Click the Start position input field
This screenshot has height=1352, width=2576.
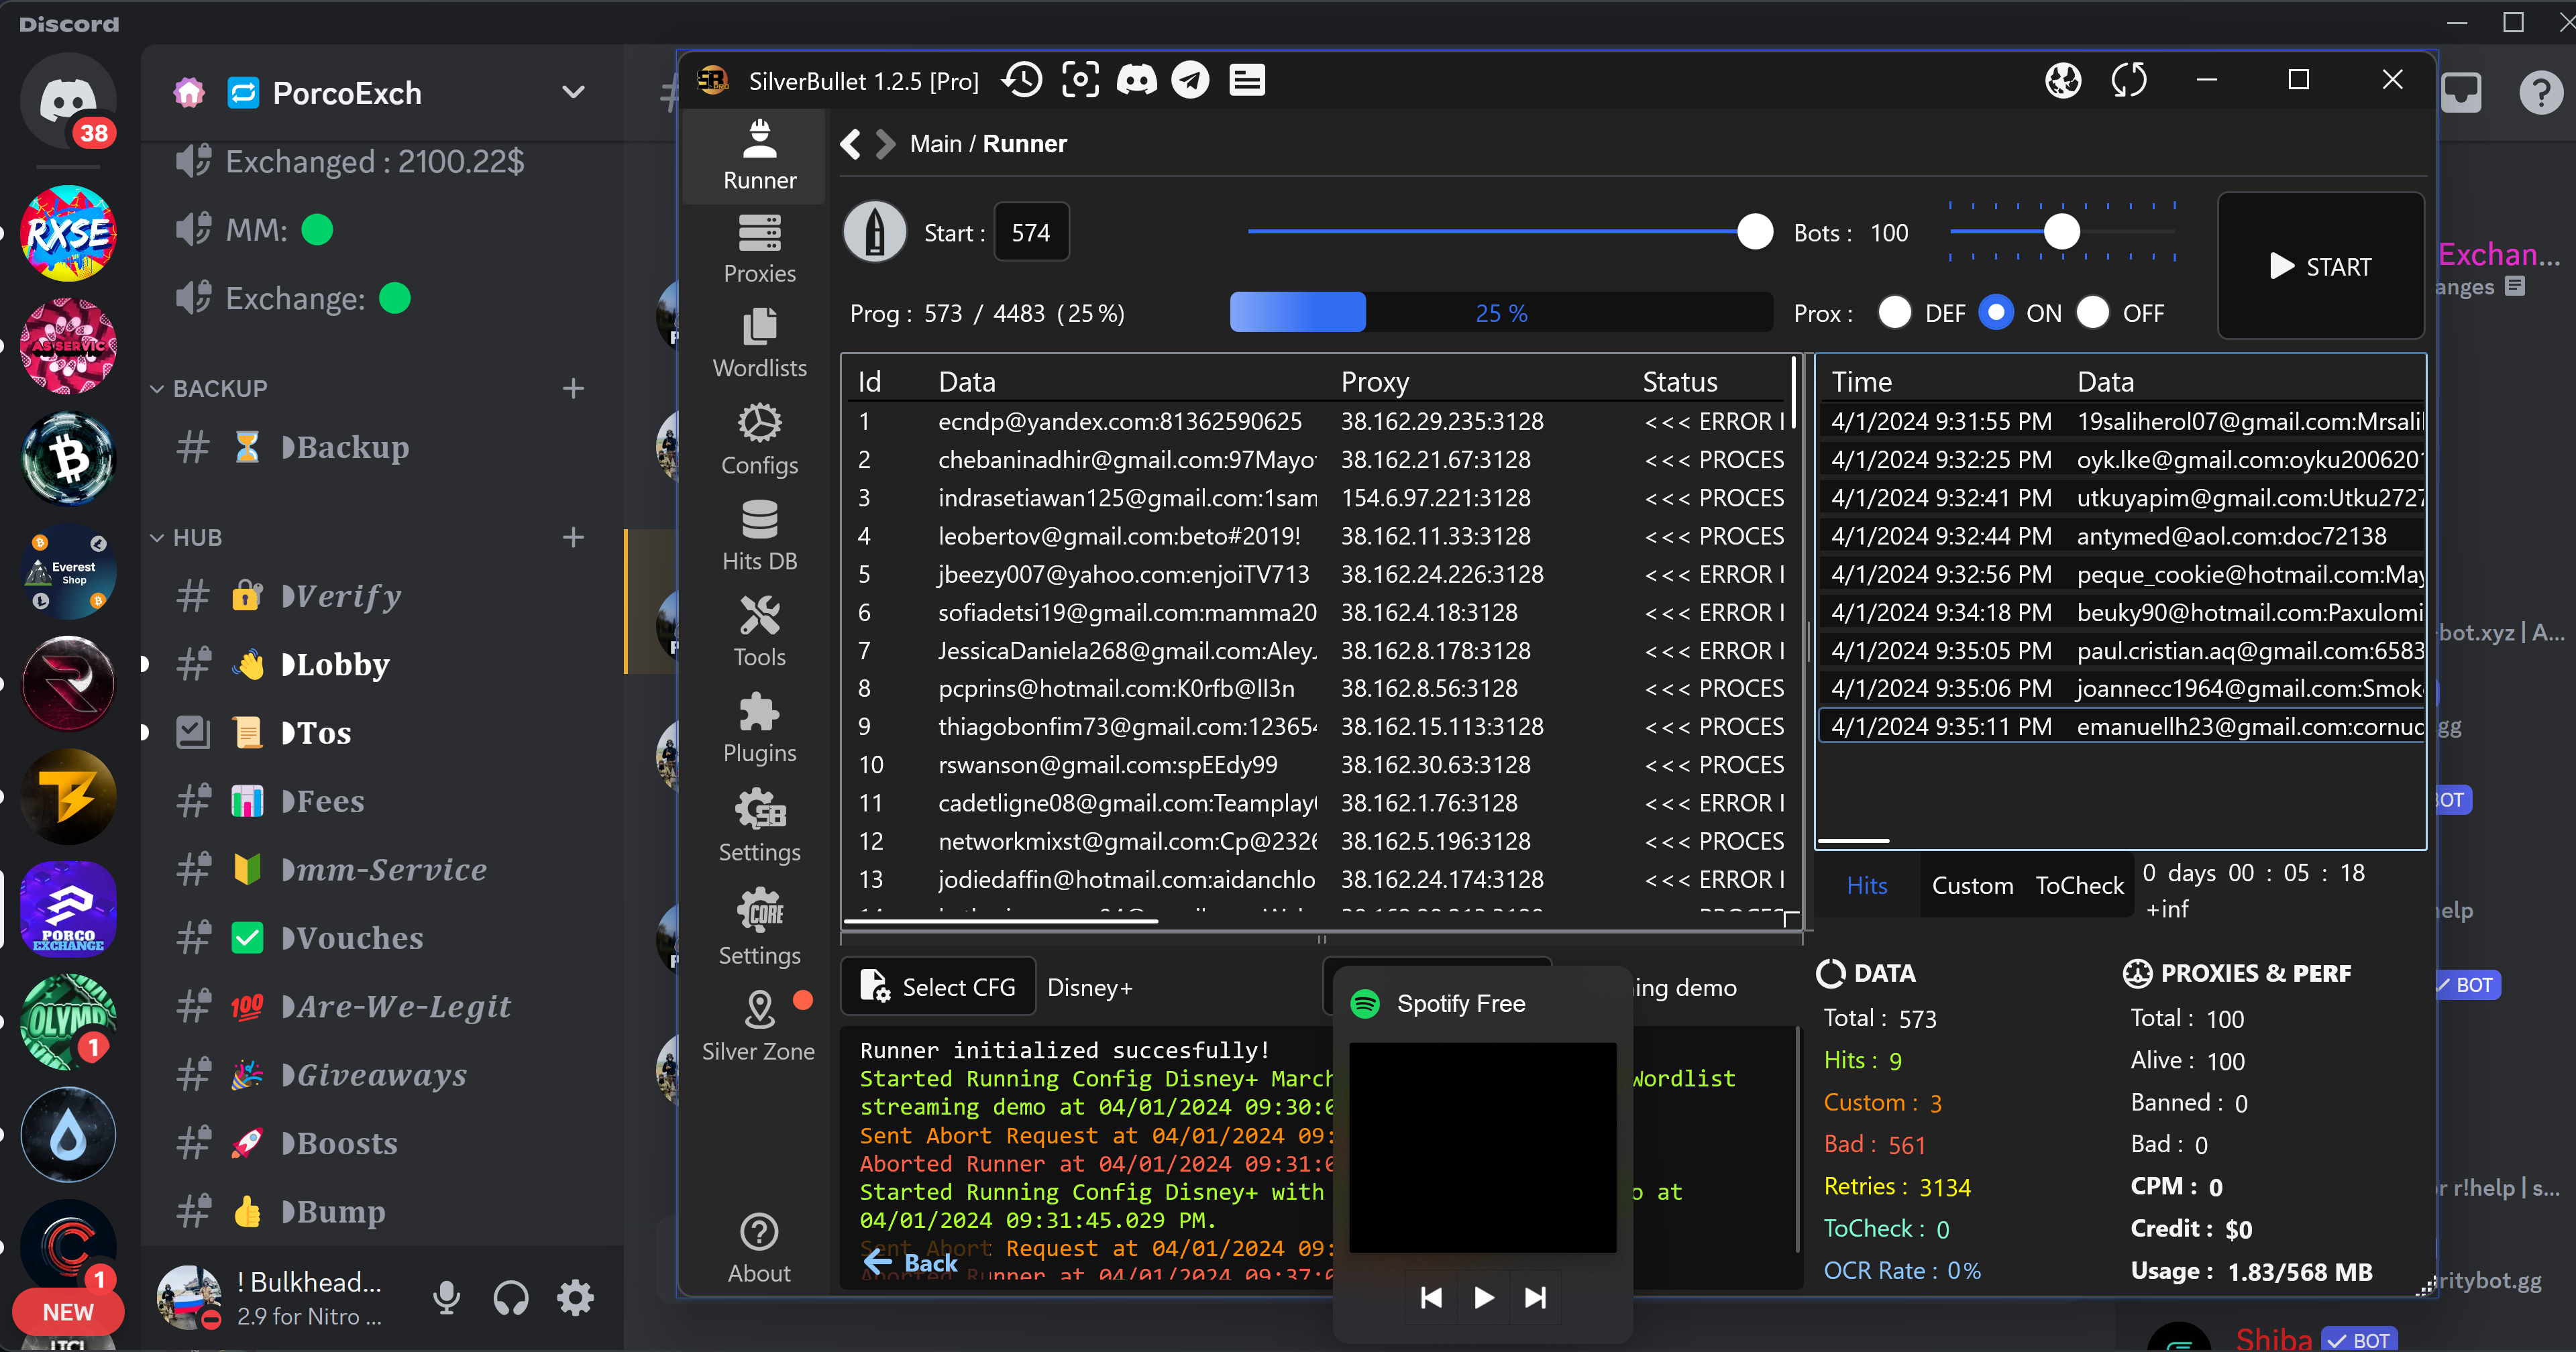pyautogui.click(x=1031, y=233)
